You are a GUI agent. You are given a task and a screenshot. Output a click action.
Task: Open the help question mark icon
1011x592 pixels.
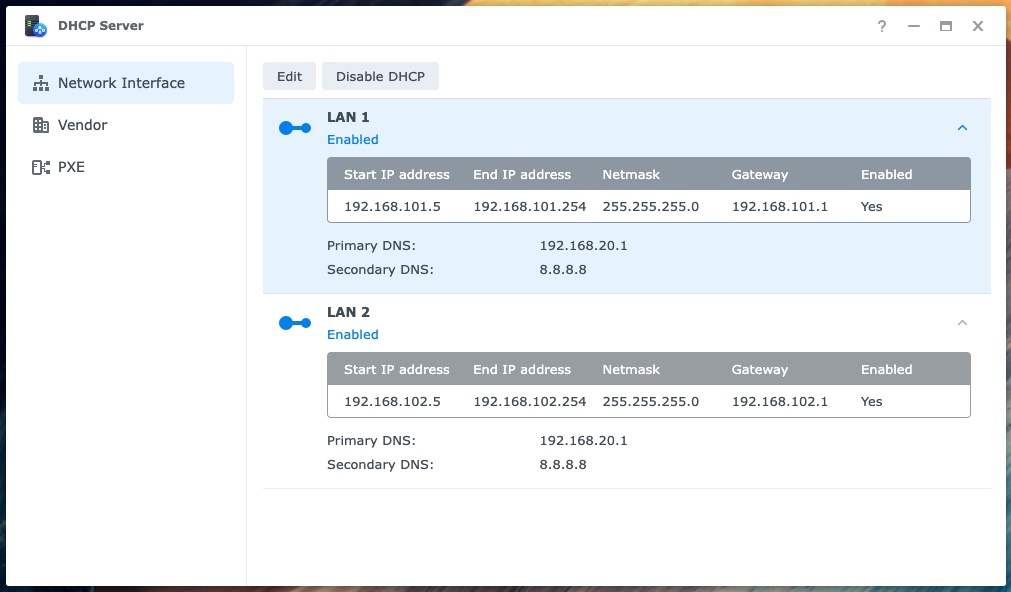click(x=881, y=26)
